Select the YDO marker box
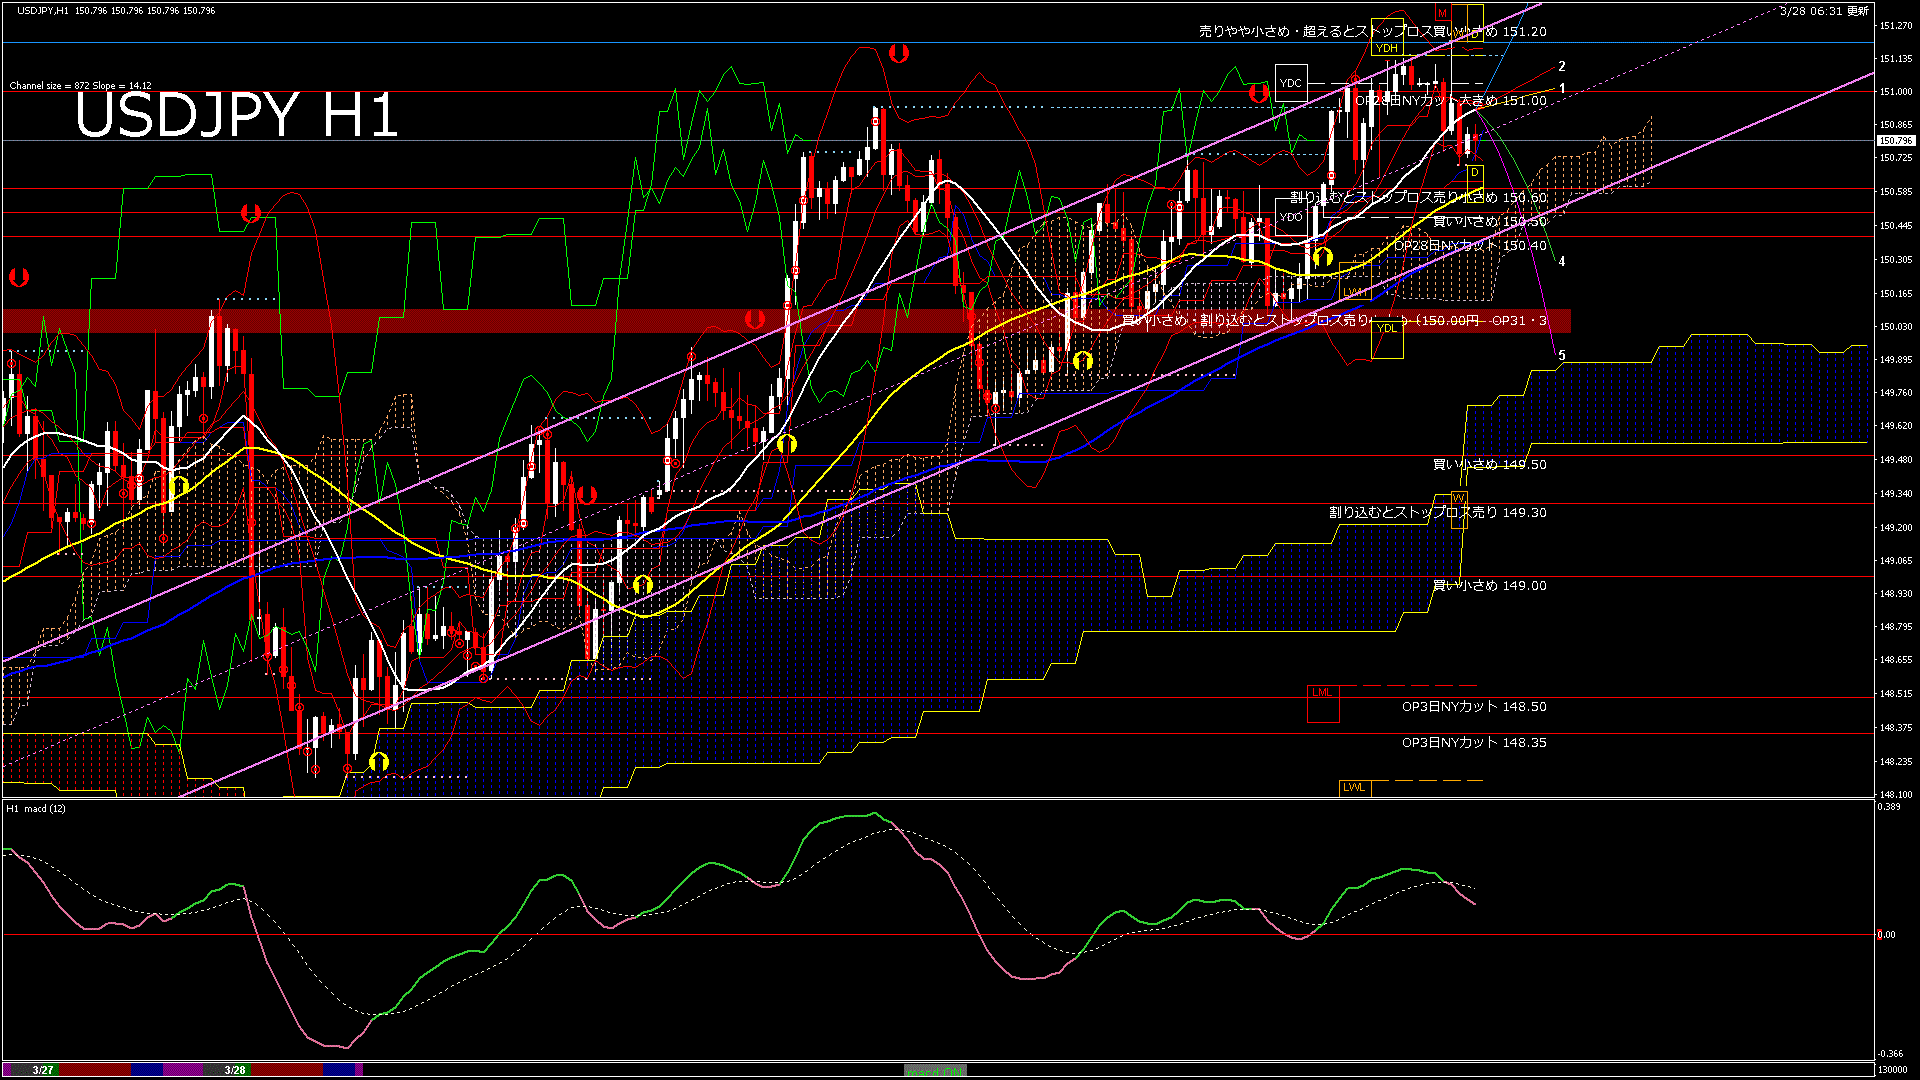Viewport: 1920px width, 1080px height. (1291, 217)
